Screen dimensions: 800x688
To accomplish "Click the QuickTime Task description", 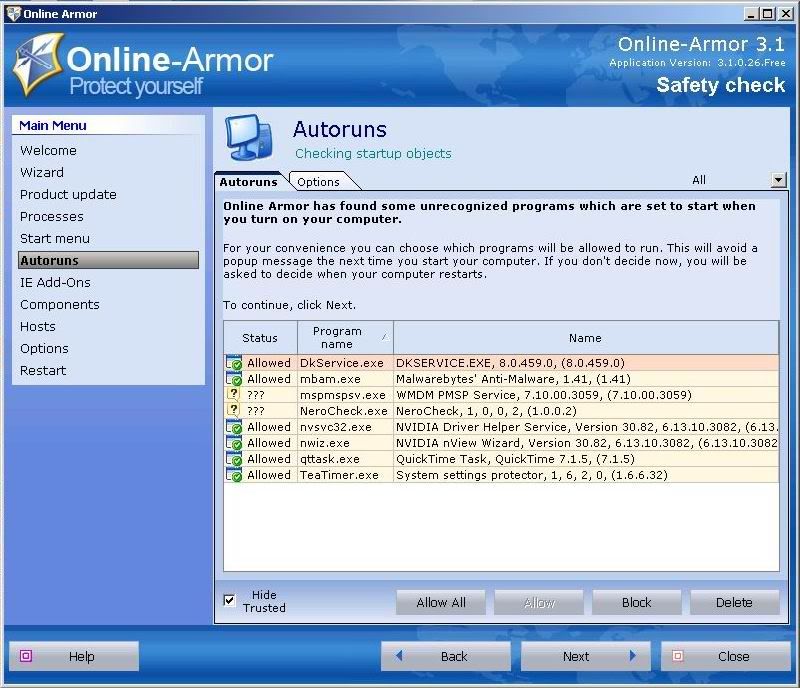I will pos(515,459).
